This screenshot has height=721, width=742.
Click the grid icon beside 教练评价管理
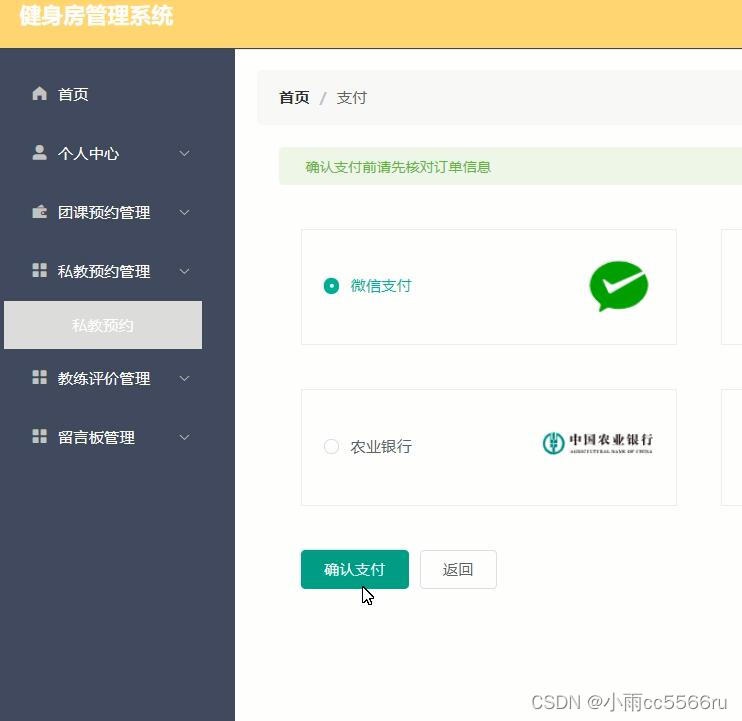coord(39,377)
